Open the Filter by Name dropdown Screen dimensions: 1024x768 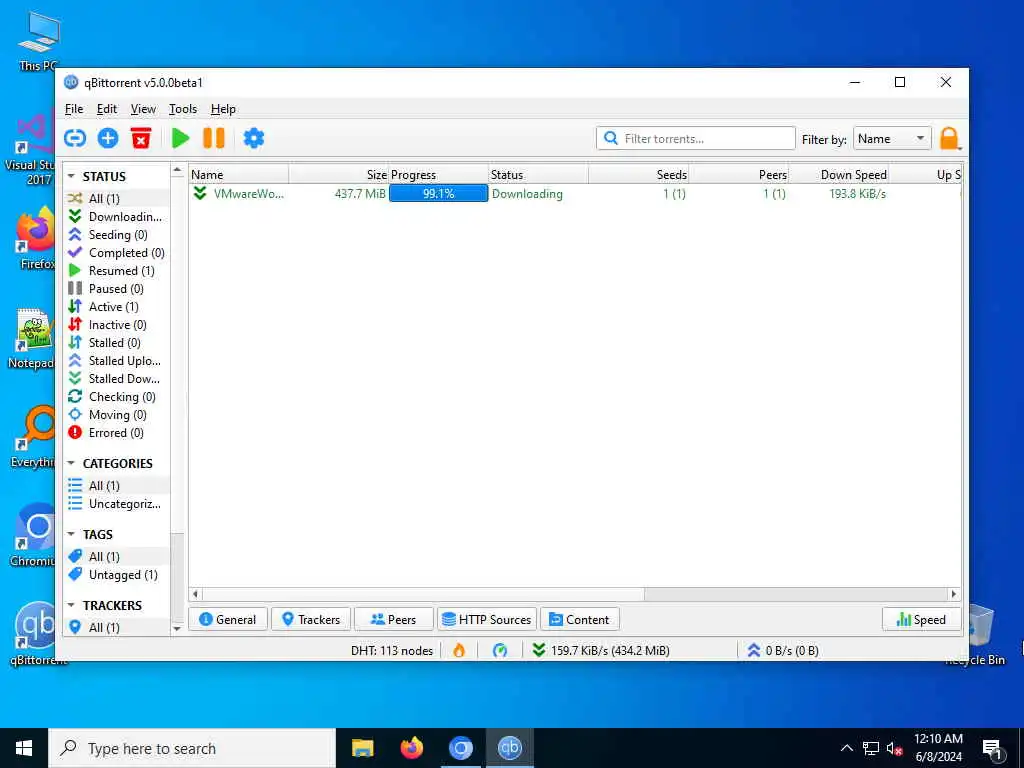pyautogui.click(x=892, y=138)
